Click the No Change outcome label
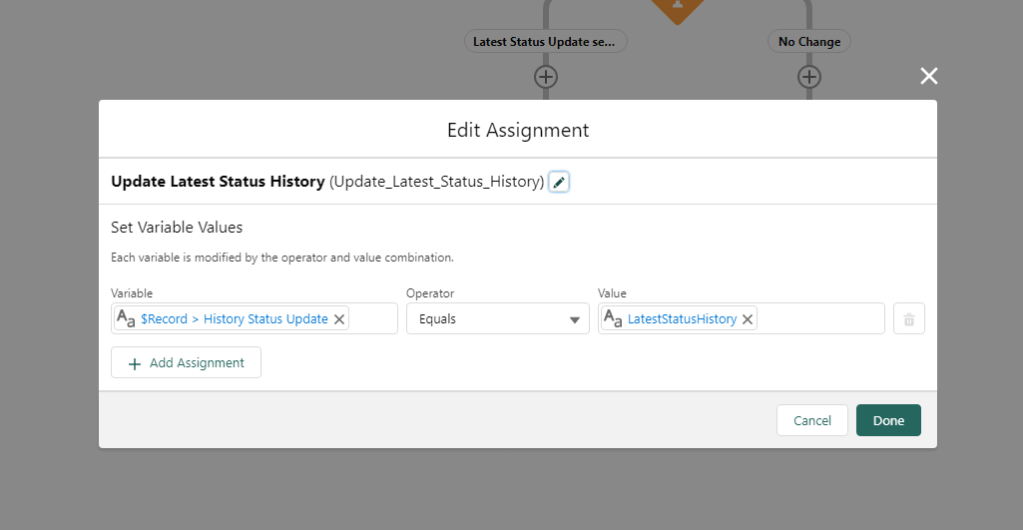Screen dimensions: 1023x530 [809, 42]
